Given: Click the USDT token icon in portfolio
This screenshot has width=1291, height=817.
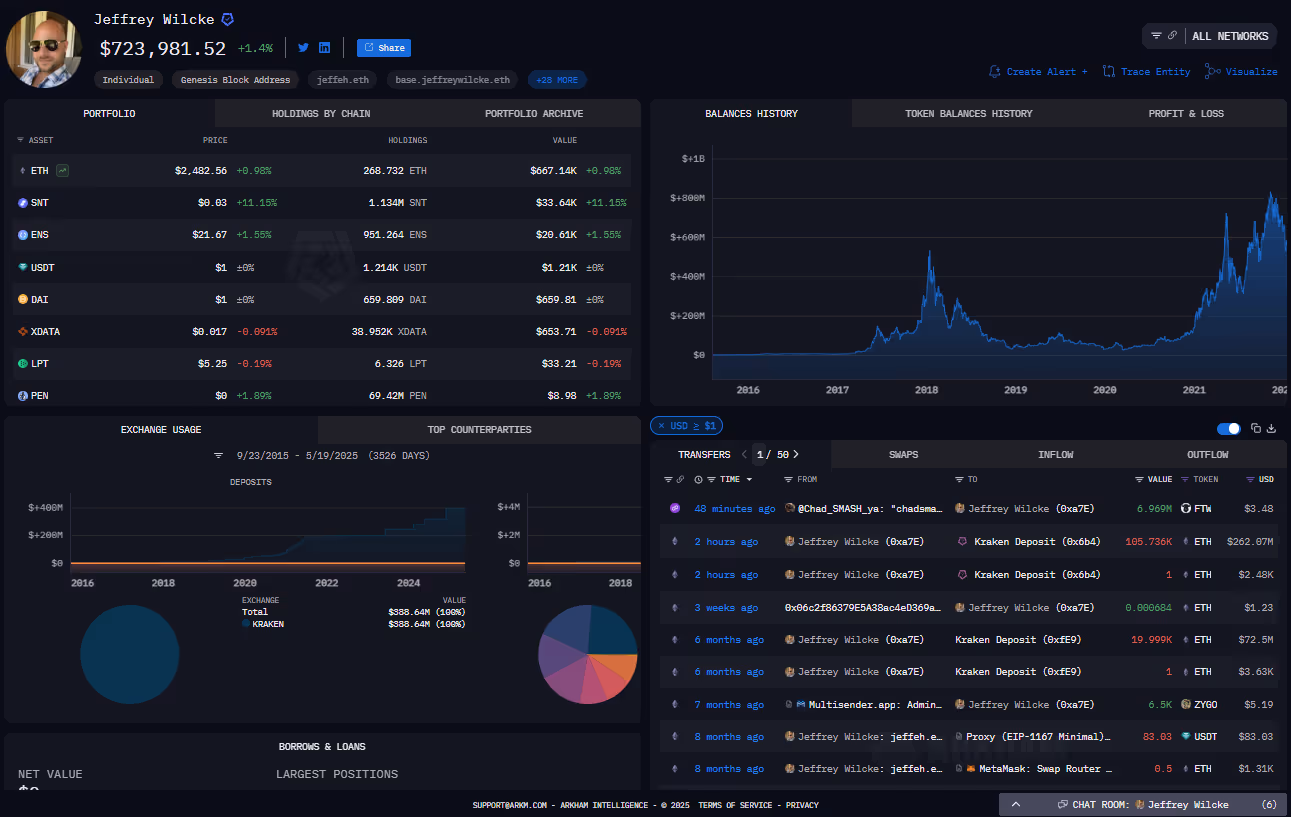Looking at the screenshot, I should coord(23,267).
